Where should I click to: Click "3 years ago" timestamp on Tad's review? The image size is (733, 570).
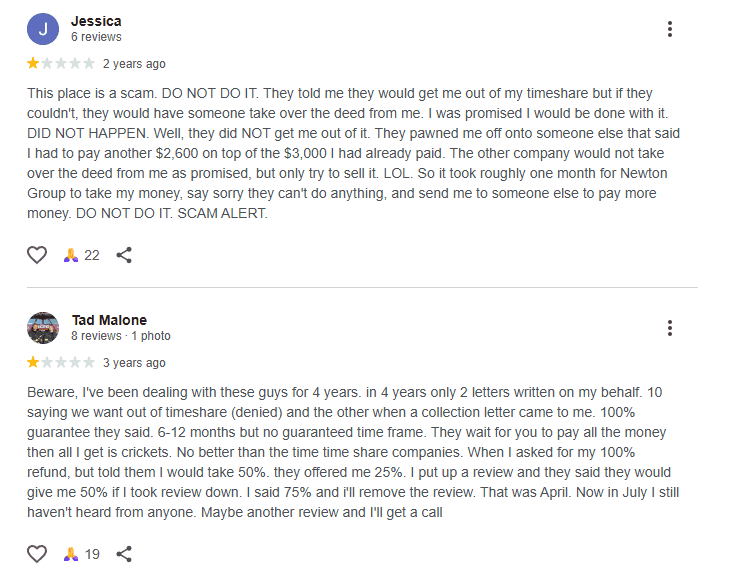tap(134, 363)
